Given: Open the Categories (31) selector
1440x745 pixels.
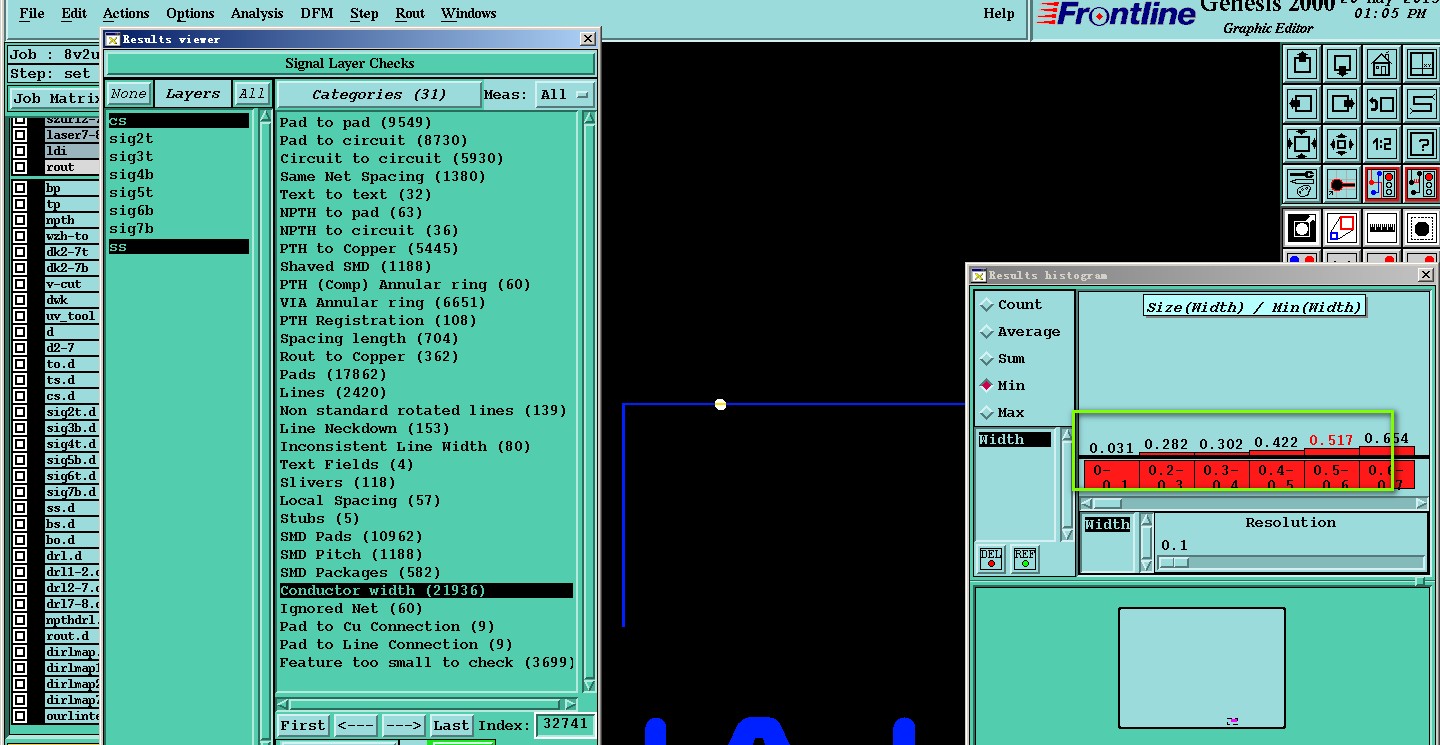Looking at the screenshot, I should point(378,94).
